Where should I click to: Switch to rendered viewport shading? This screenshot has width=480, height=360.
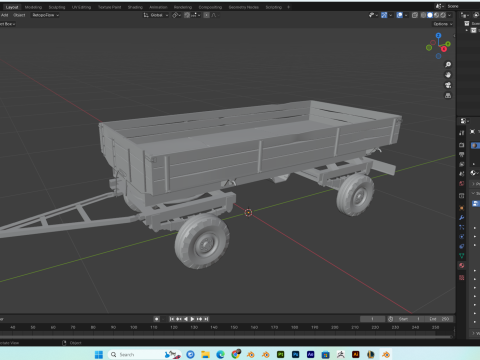pos(443,15)
